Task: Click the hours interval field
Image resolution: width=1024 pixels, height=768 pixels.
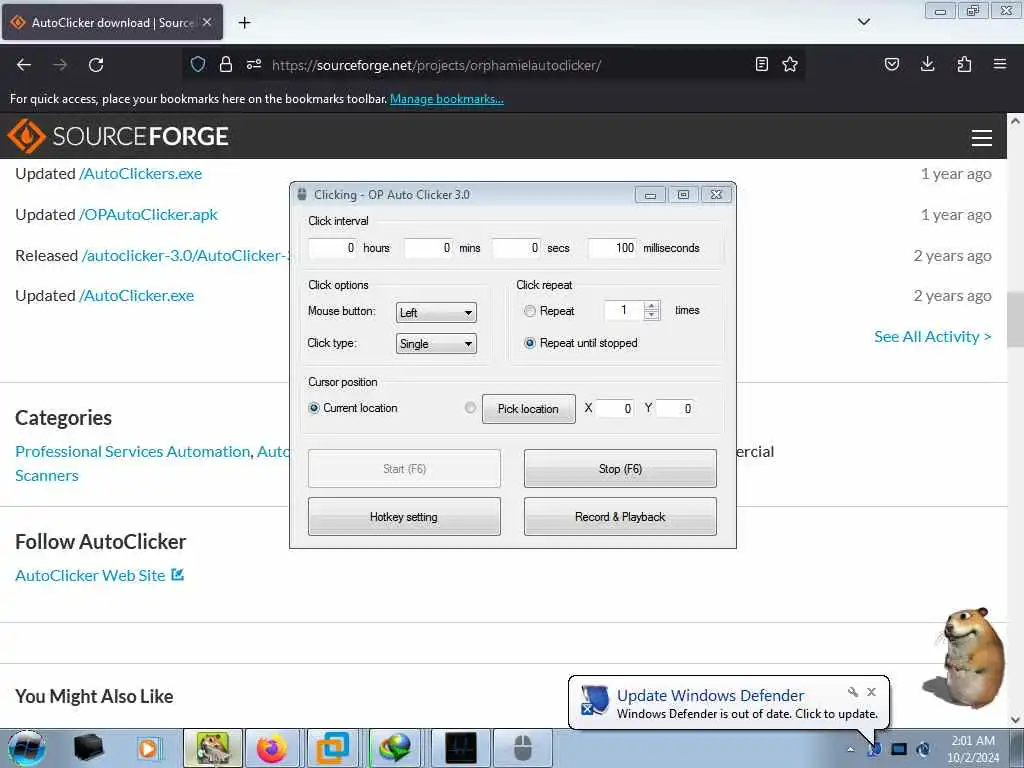Action: pyautogui.click(x=333, y=248)
